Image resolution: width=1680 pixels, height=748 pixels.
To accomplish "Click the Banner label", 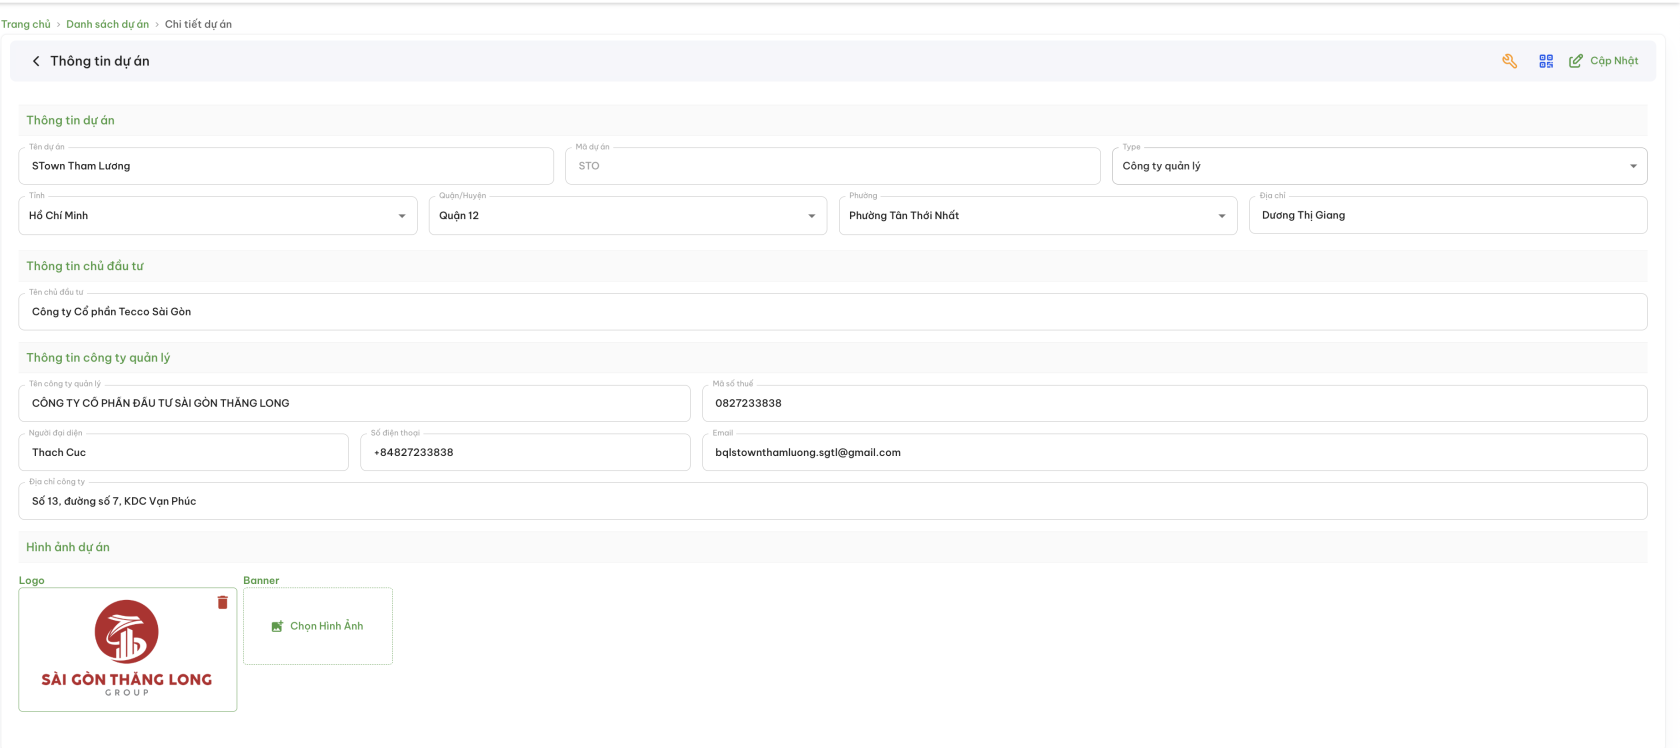I will click(261, 580).
